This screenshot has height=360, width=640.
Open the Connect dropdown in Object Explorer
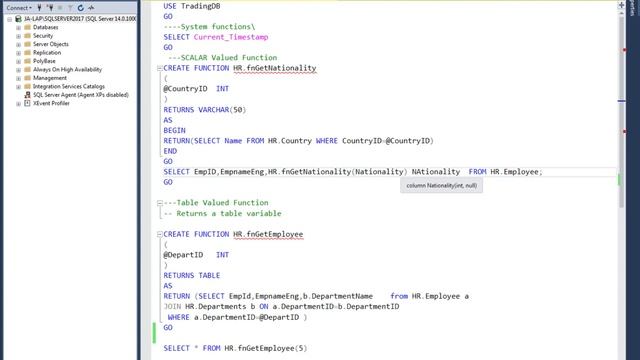point(19,8)
